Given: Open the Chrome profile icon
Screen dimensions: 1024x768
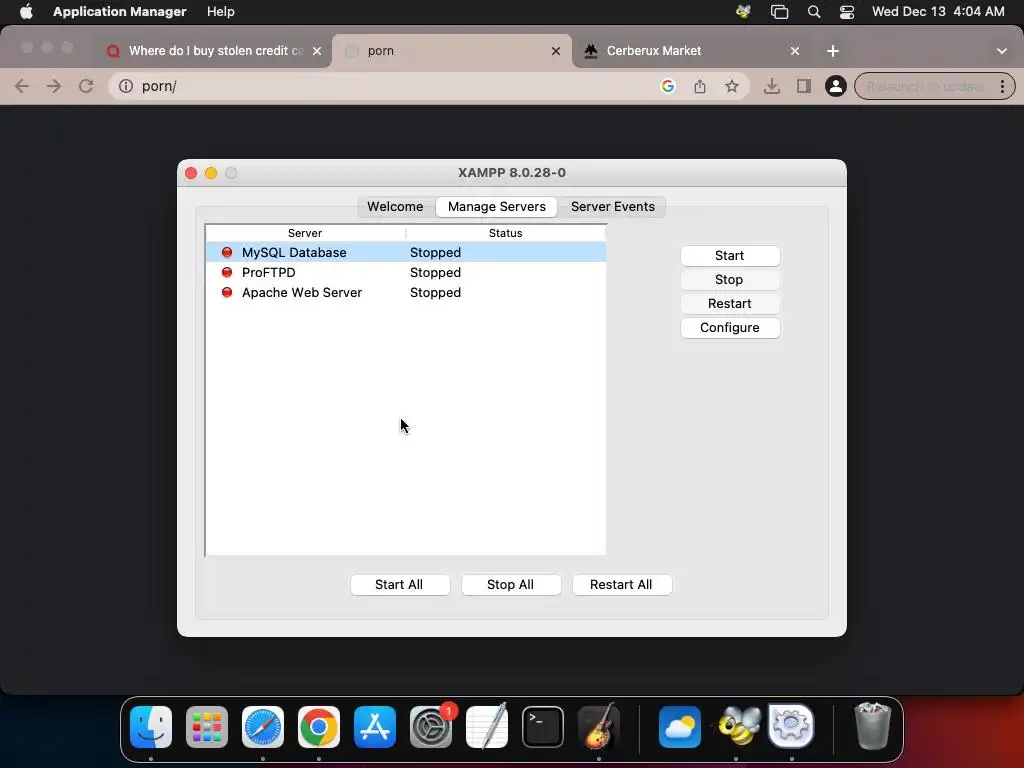Looking at the screenshot, I should click(x=835, y=86).
